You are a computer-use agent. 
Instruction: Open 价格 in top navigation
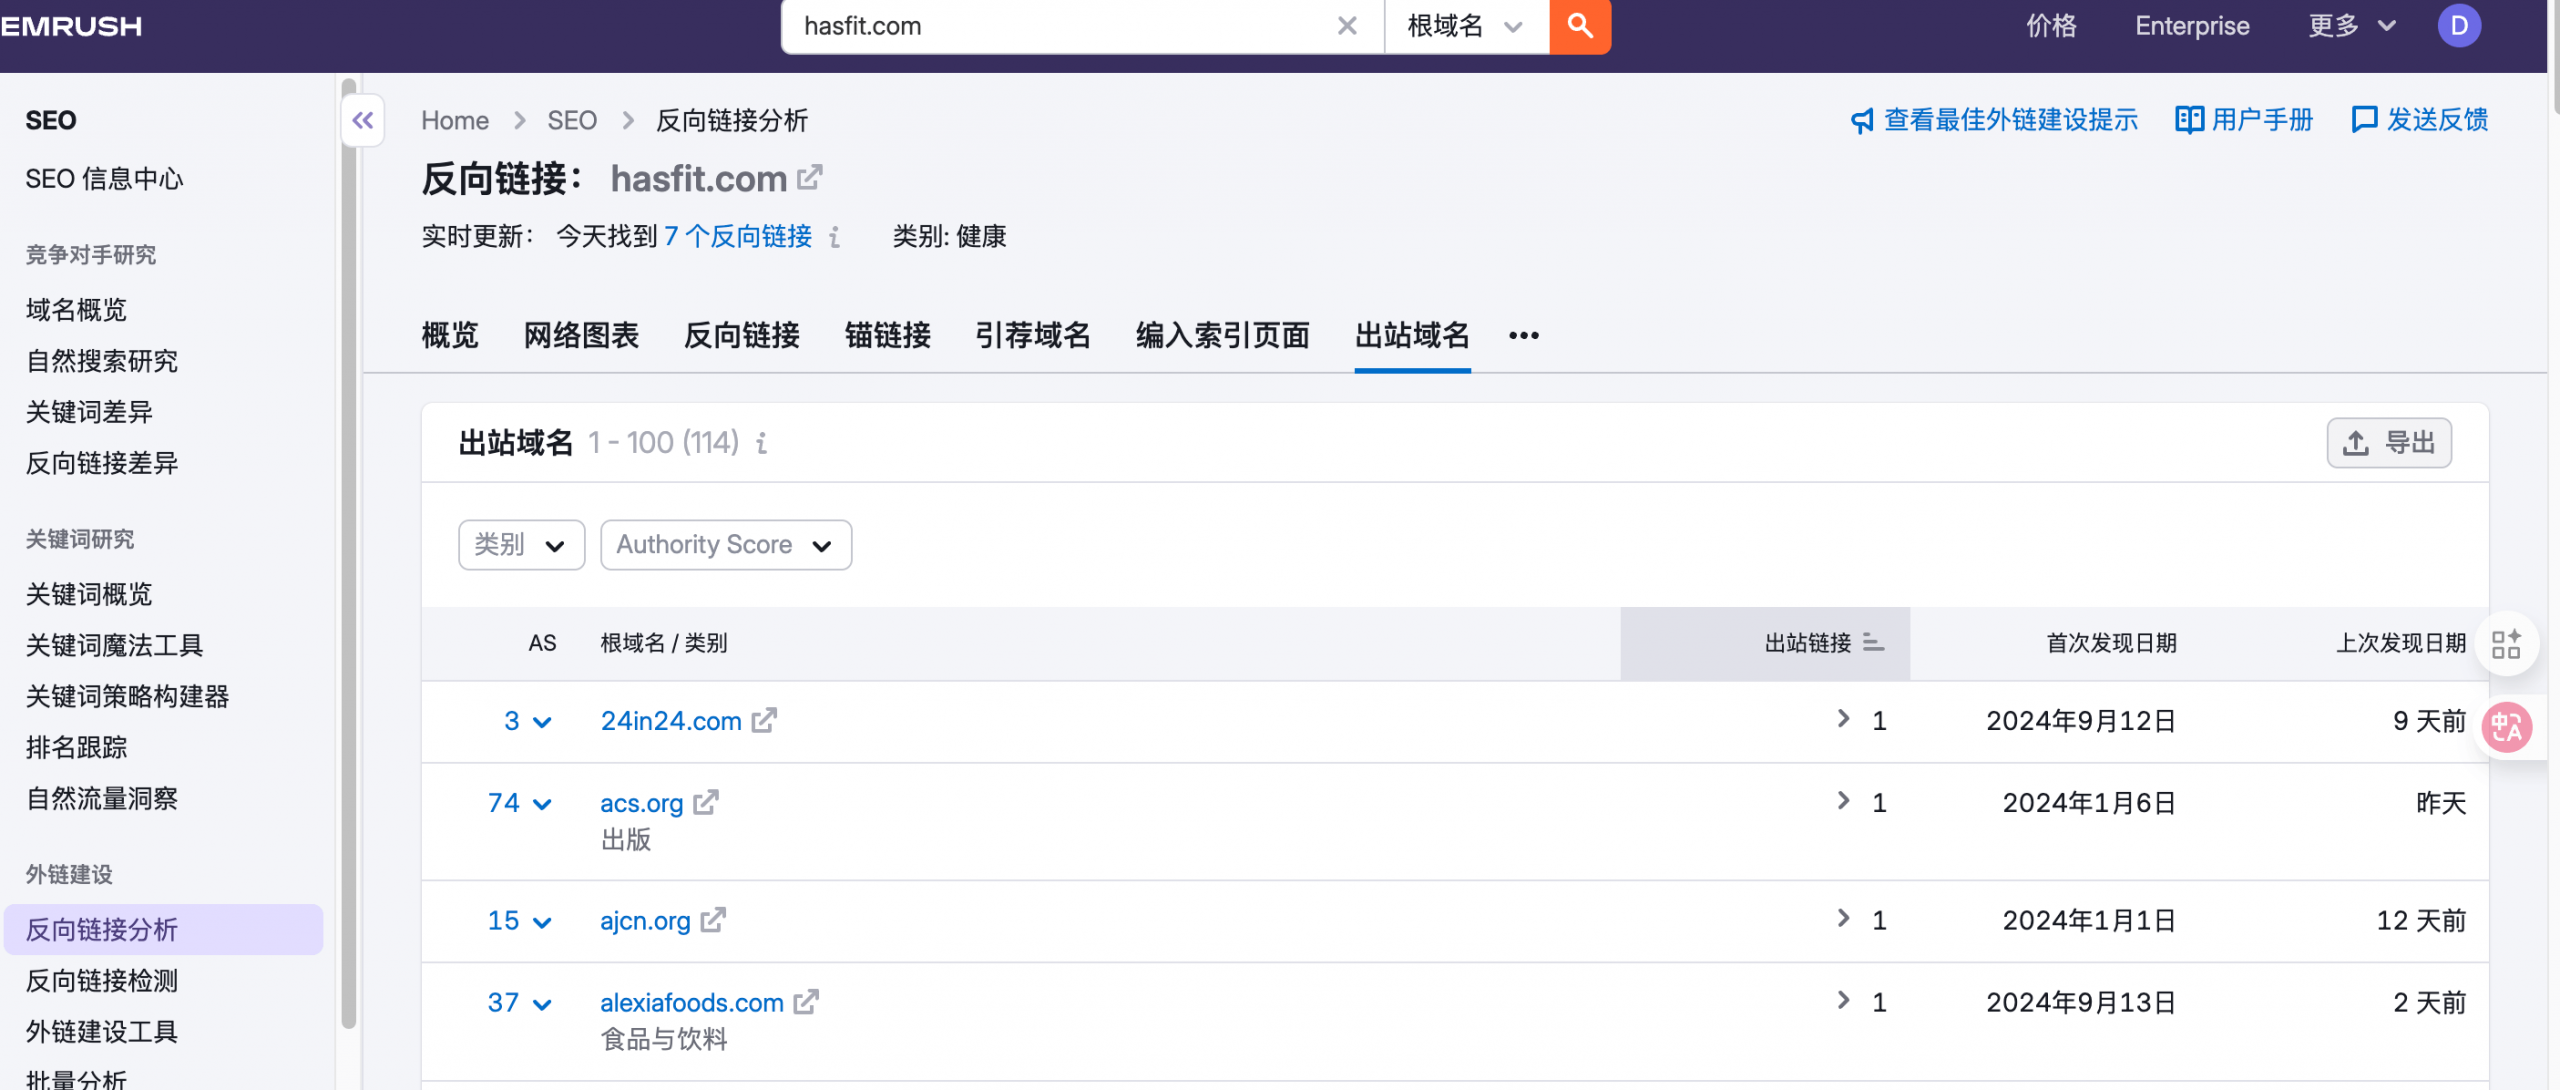2052,26
